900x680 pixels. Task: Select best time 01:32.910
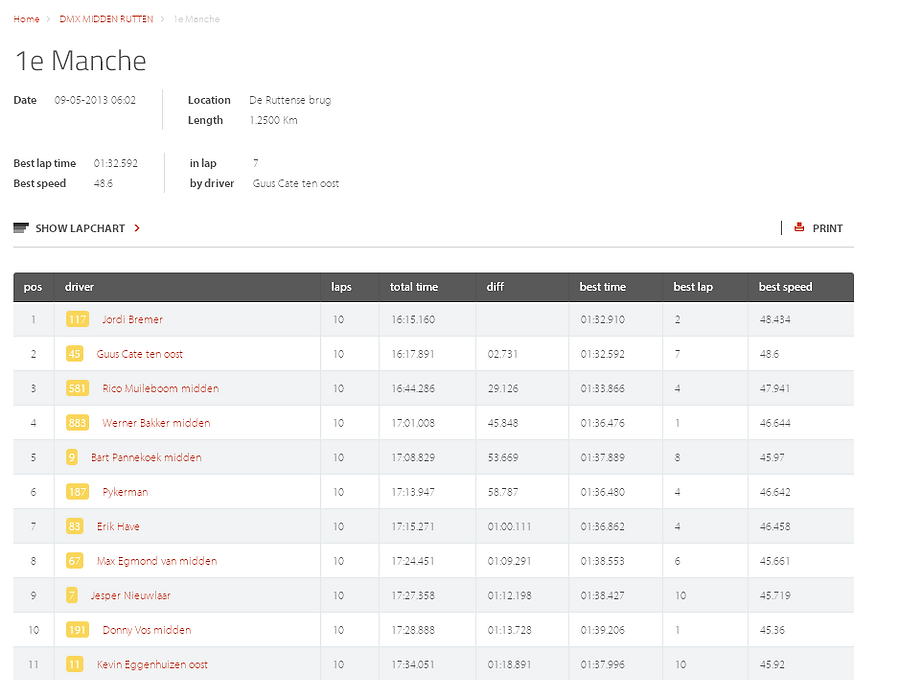(x=603, y=319)
